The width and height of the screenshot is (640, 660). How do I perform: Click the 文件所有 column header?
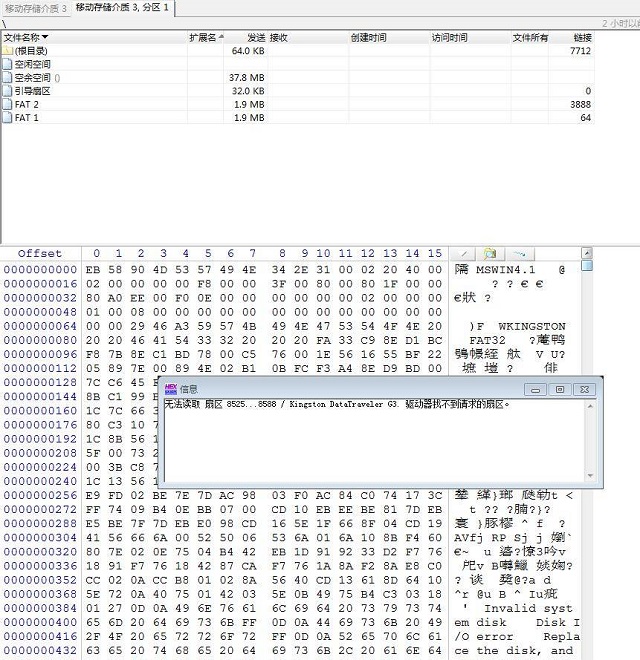click(x=530, y=38)
